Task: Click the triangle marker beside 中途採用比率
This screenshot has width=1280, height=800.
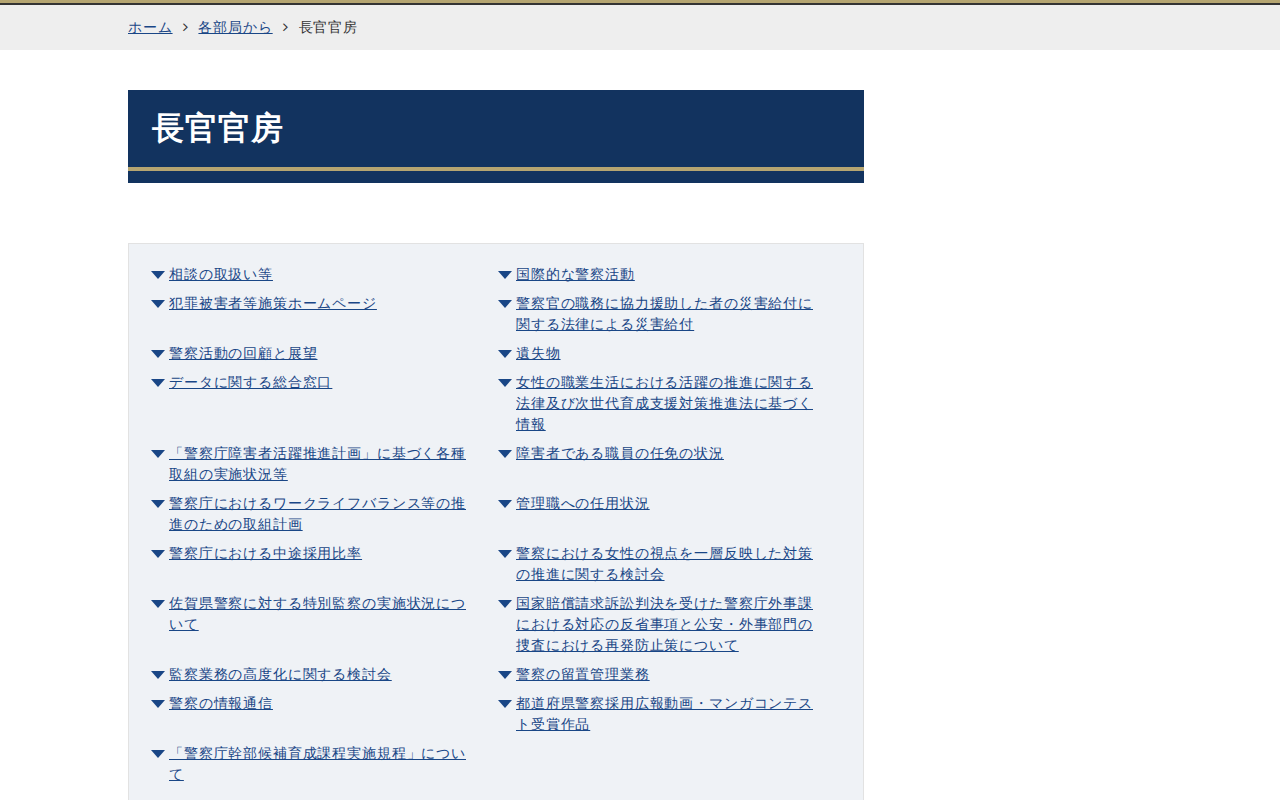Action: coord(158,554)
